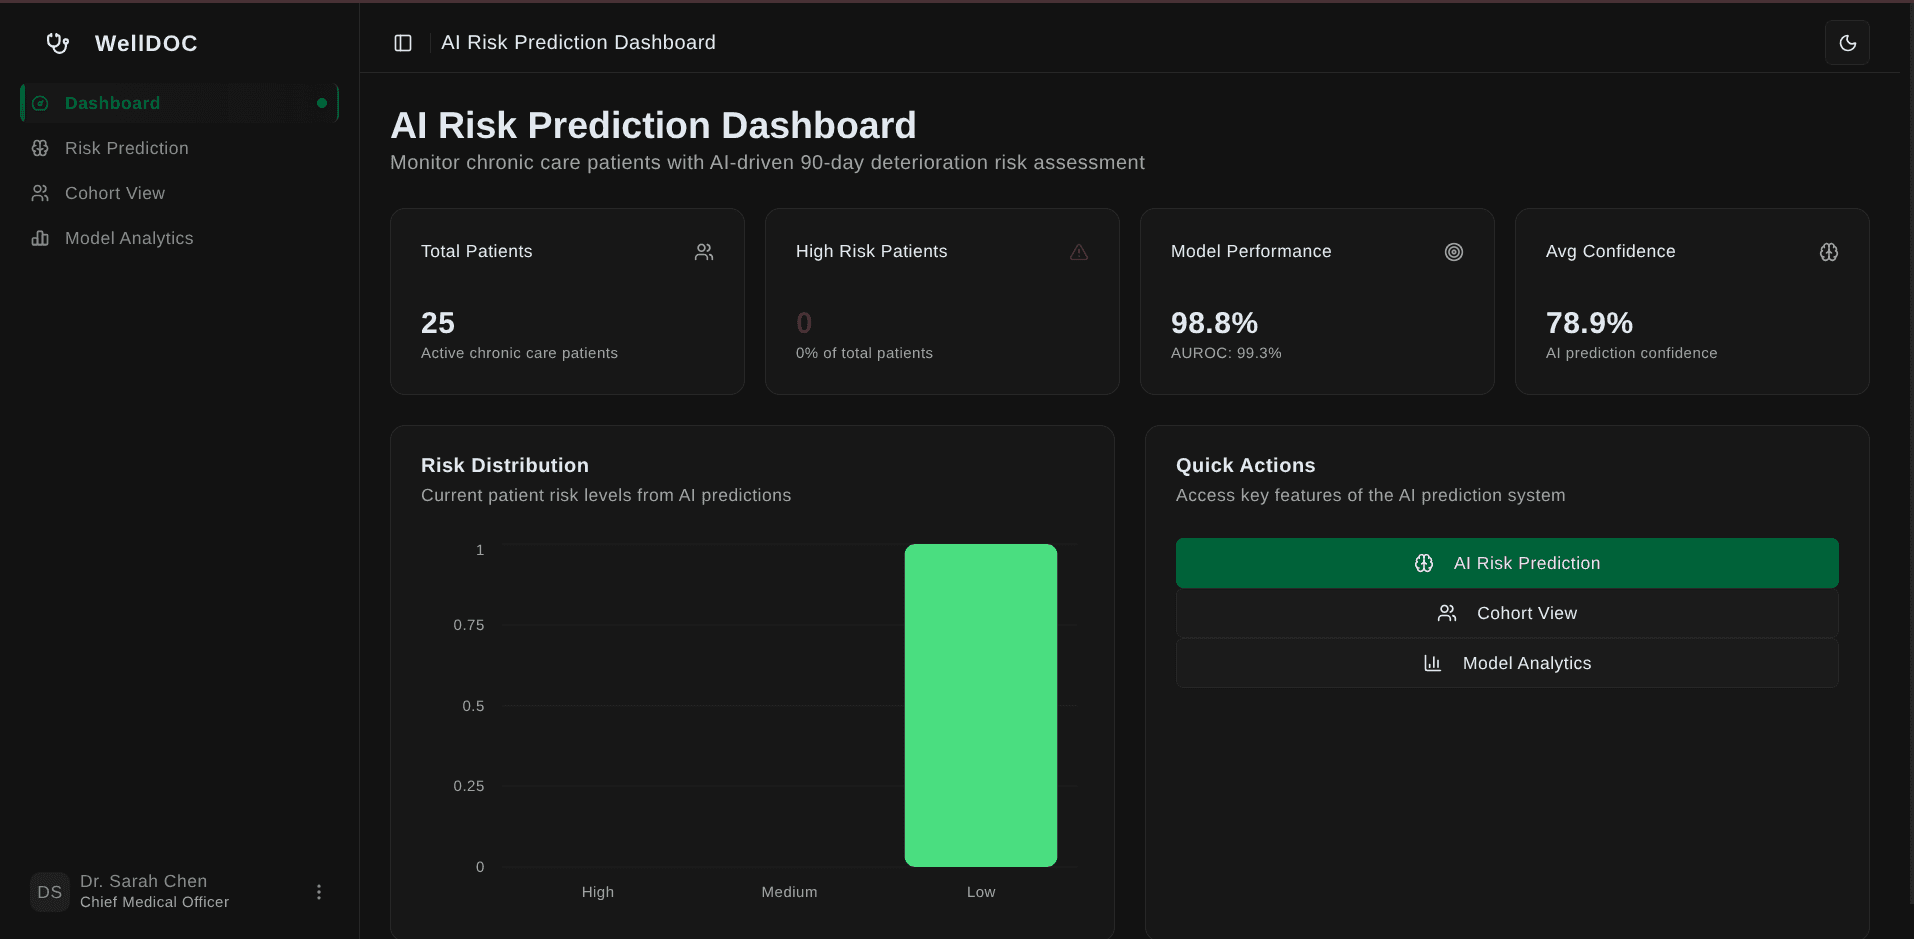
Task: Click the Avg Confidence brain icon
Action: point(1829,252)
